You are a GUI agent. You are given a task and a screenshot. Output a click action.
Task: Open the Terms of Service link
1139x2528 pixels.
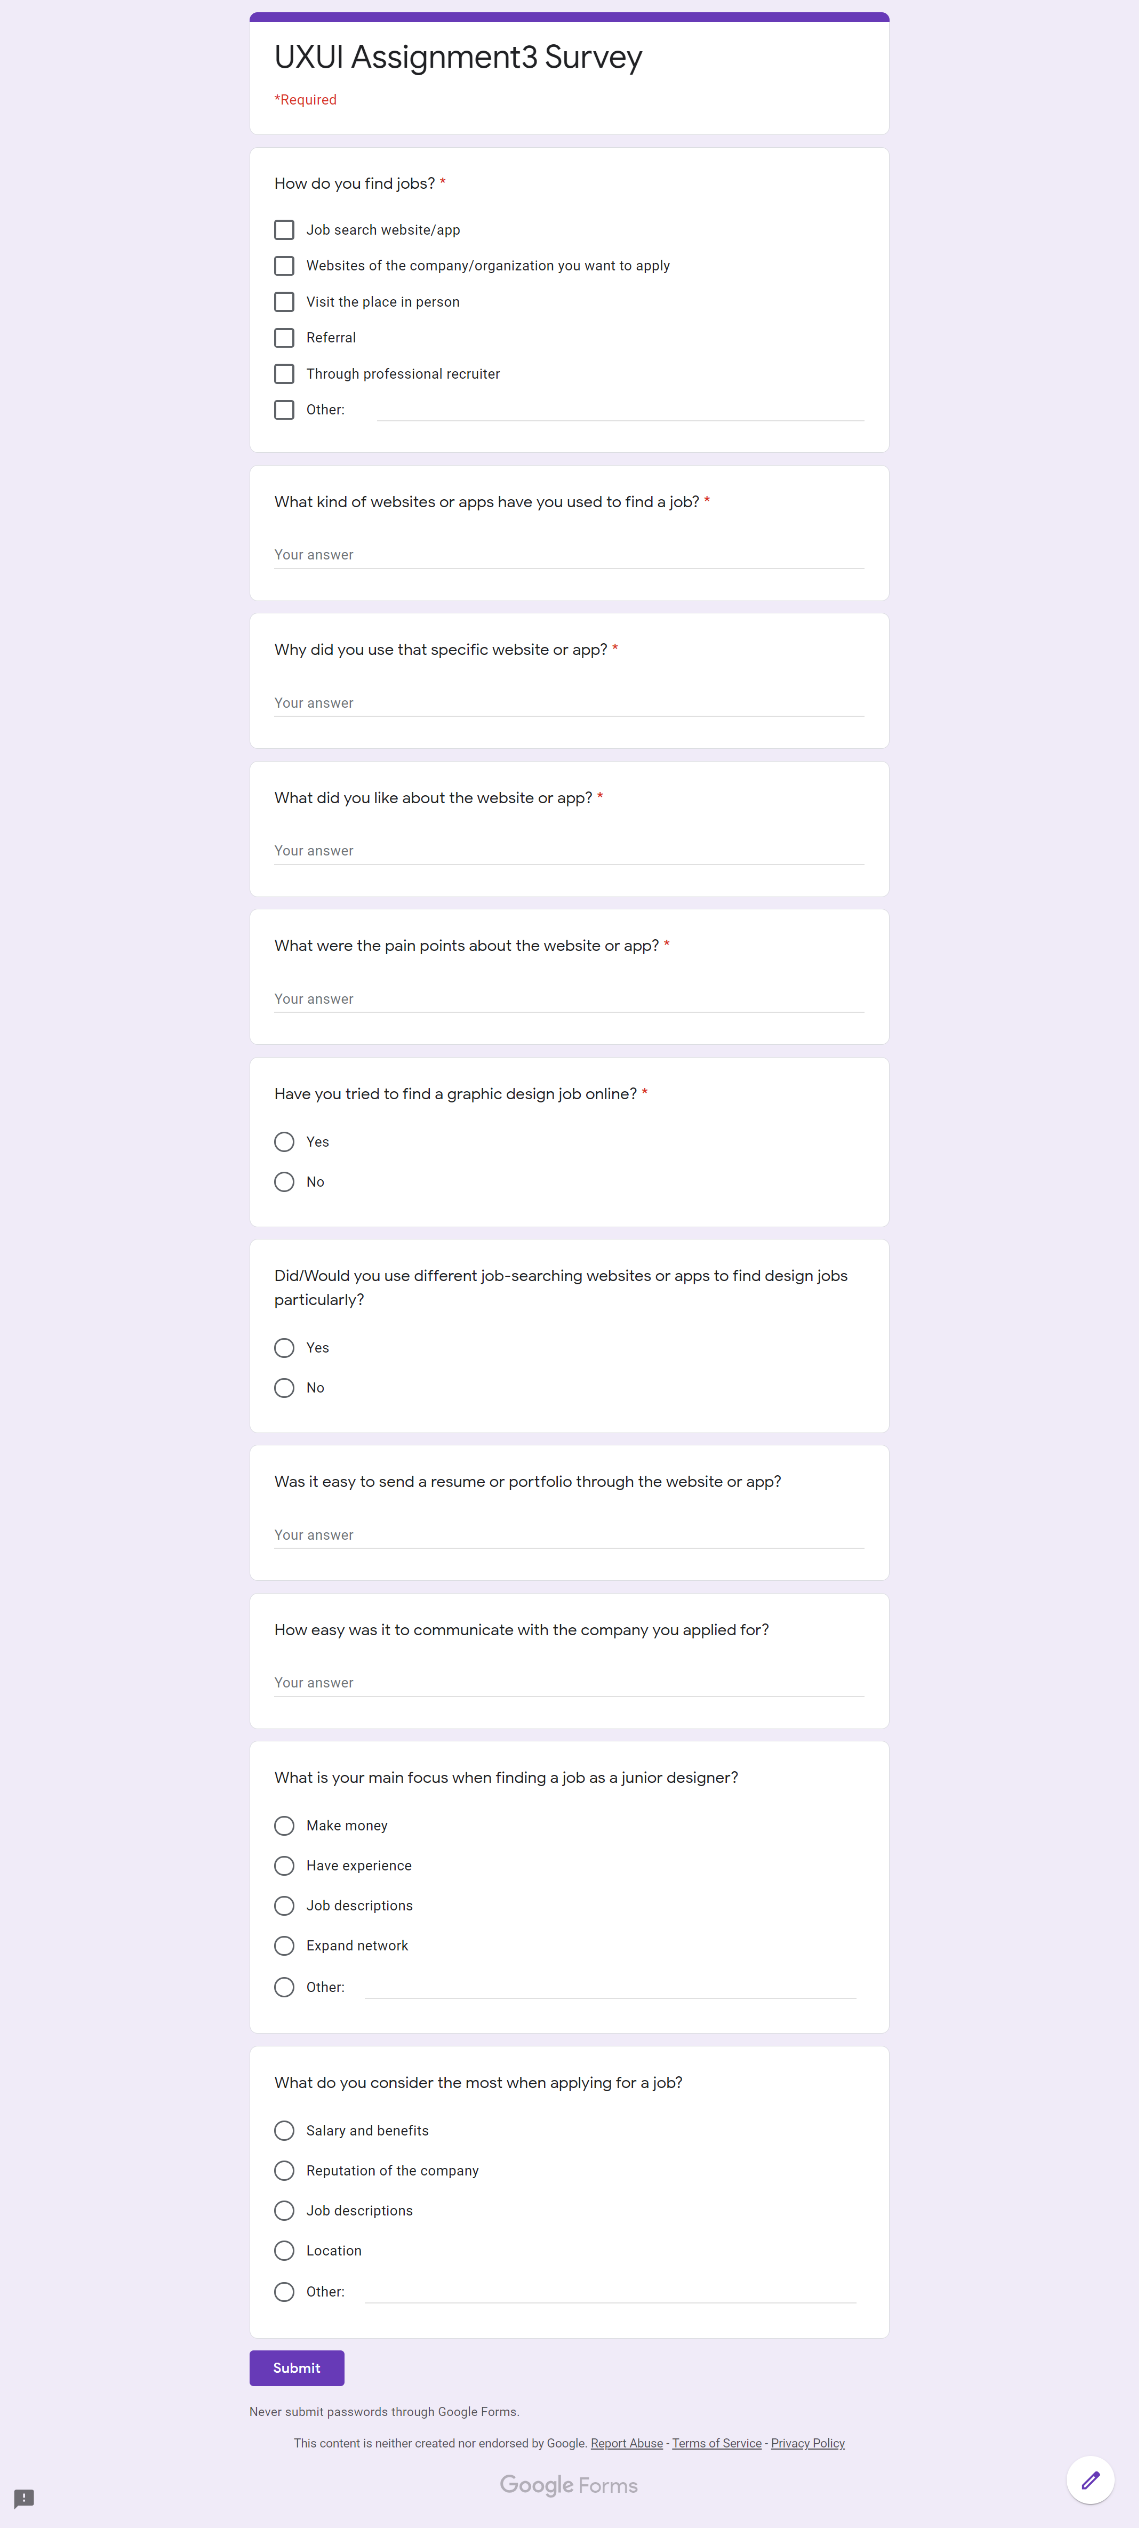point(717,2443)
